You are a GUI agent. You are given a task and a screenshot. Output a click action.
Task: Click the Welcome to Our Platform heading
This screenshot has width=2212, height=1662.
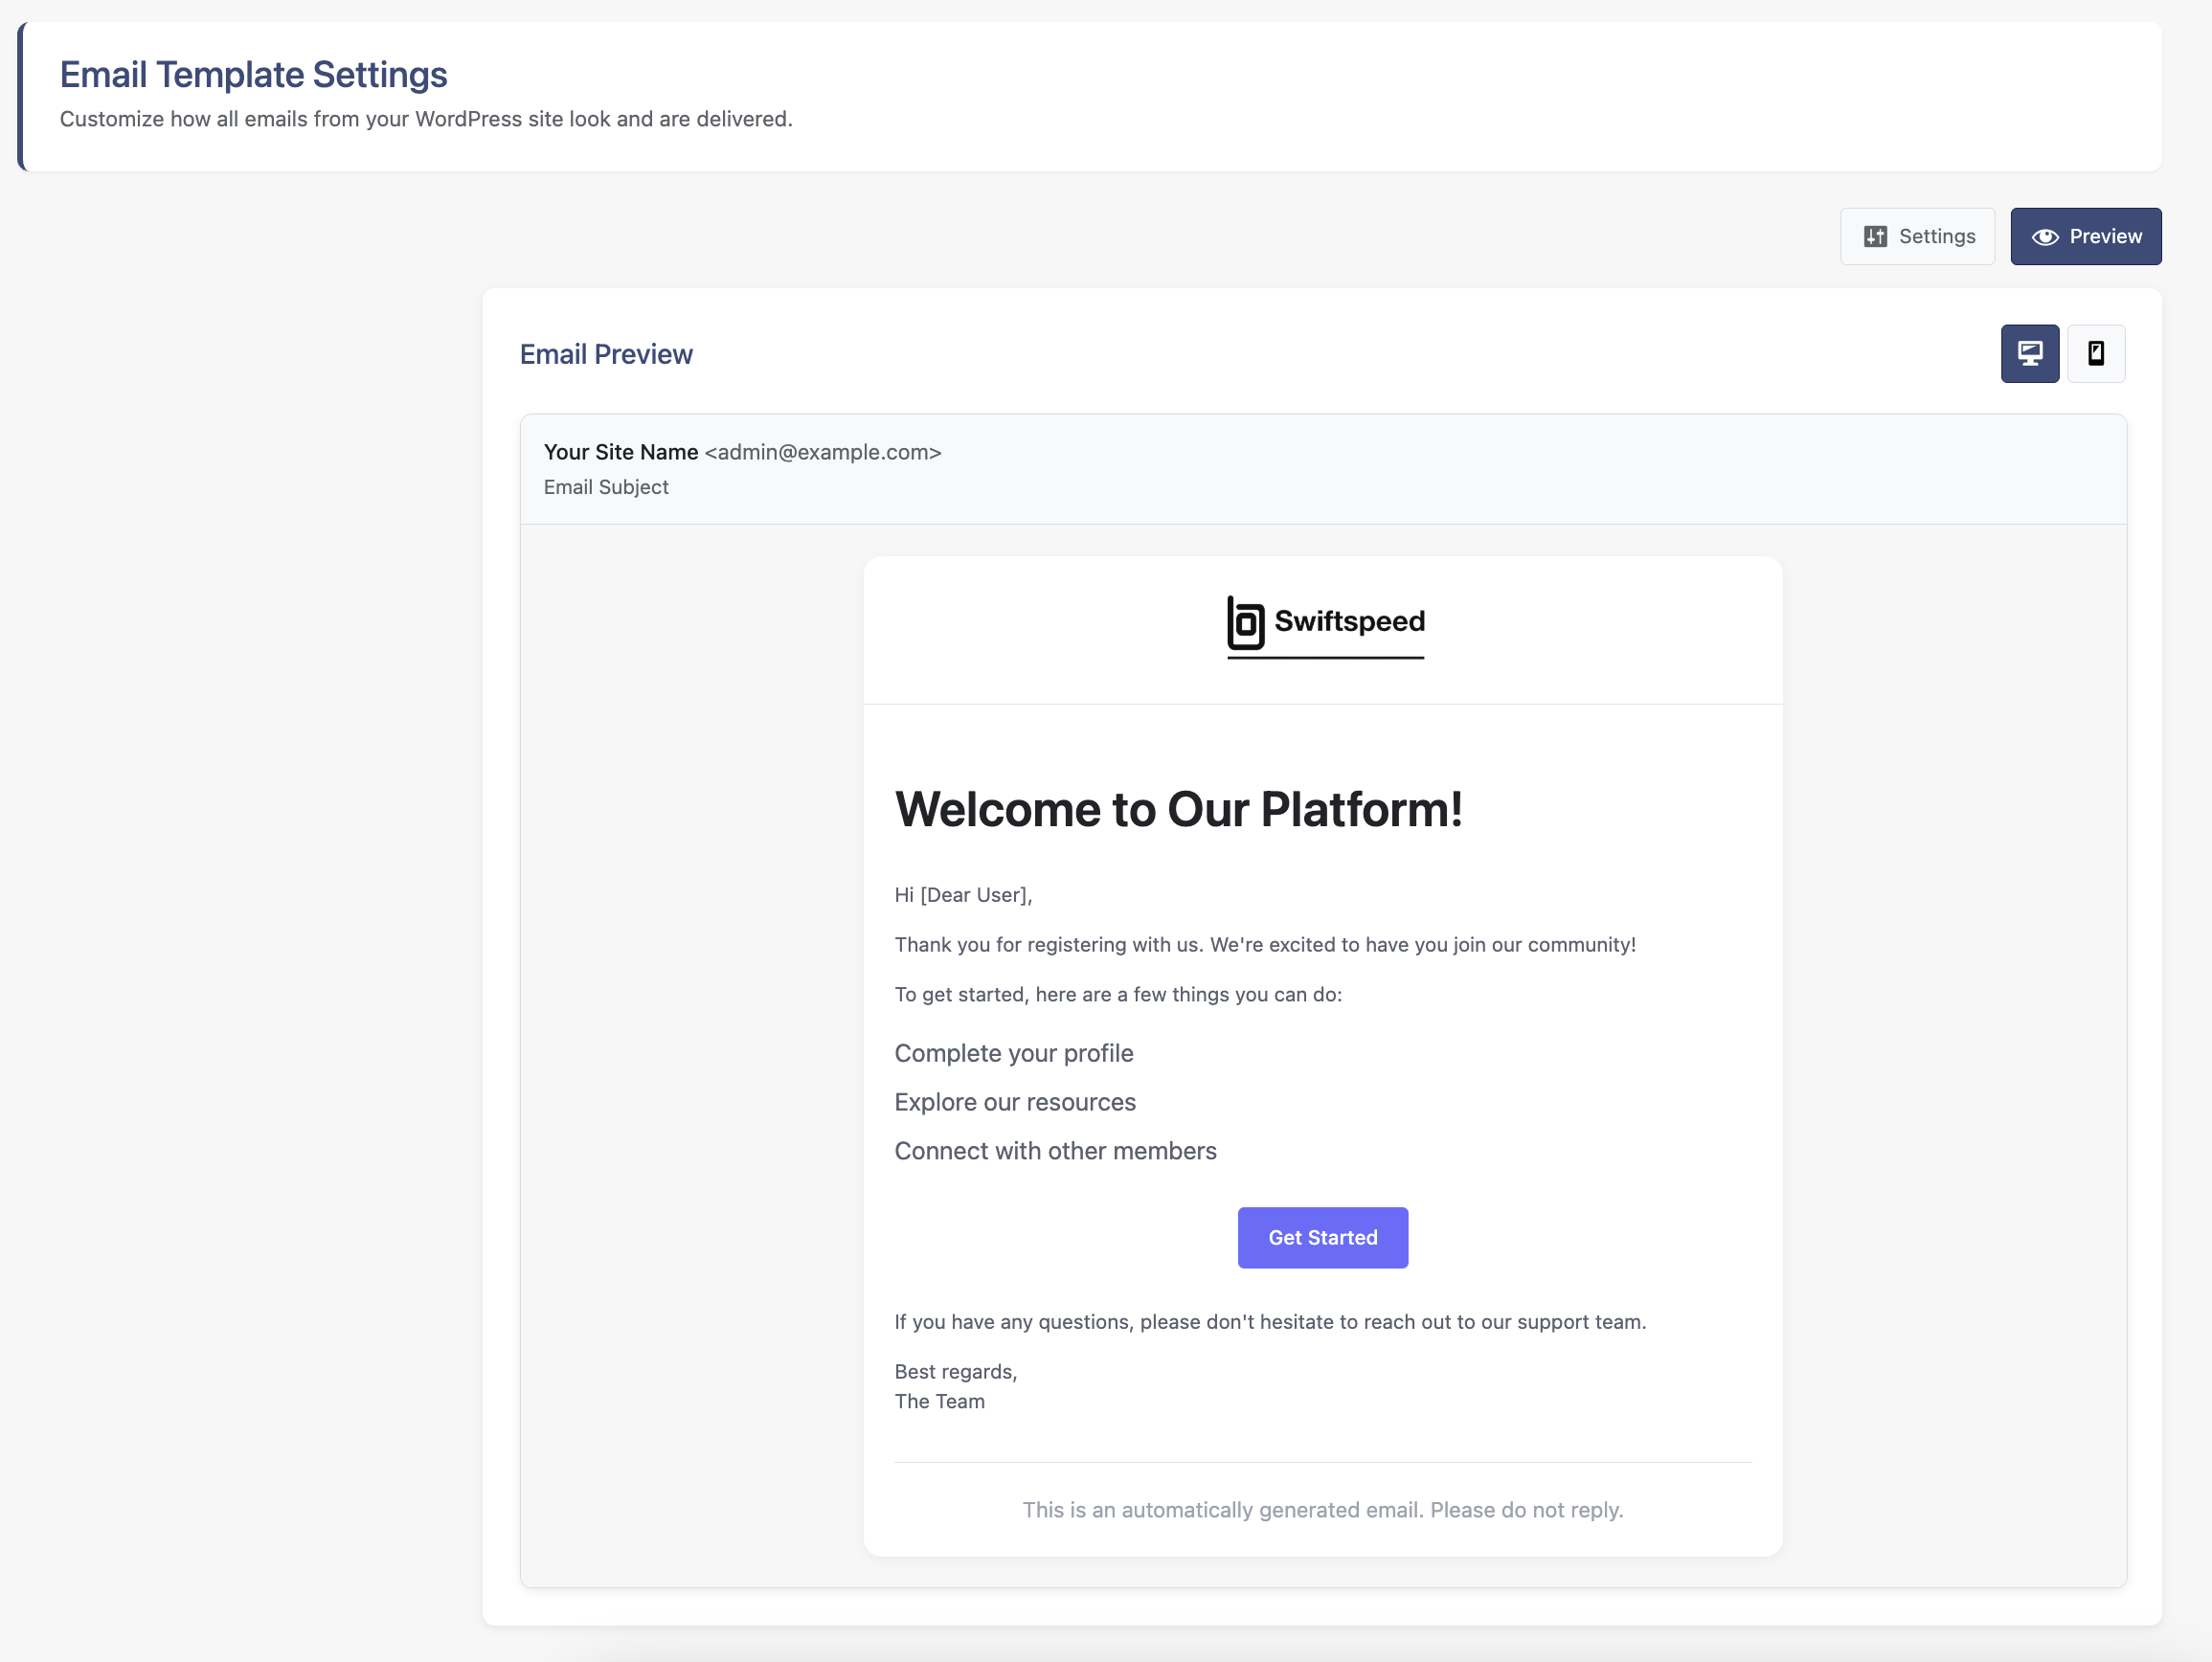click(x=1179, y=810)
